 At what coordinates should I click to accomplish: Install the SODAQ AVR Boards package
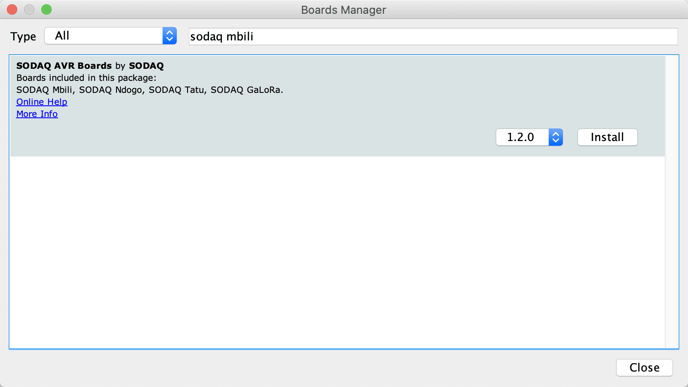coord(607,137)
